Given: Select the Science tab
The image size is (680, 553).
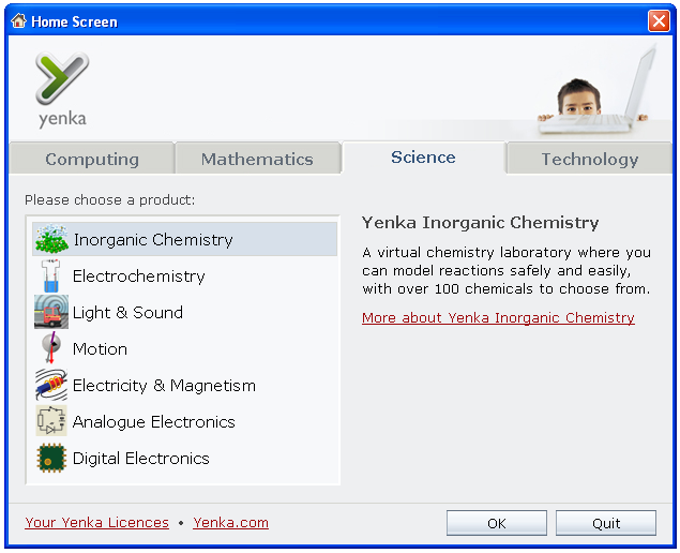Looking at the screenshot, I should [423, 157].
